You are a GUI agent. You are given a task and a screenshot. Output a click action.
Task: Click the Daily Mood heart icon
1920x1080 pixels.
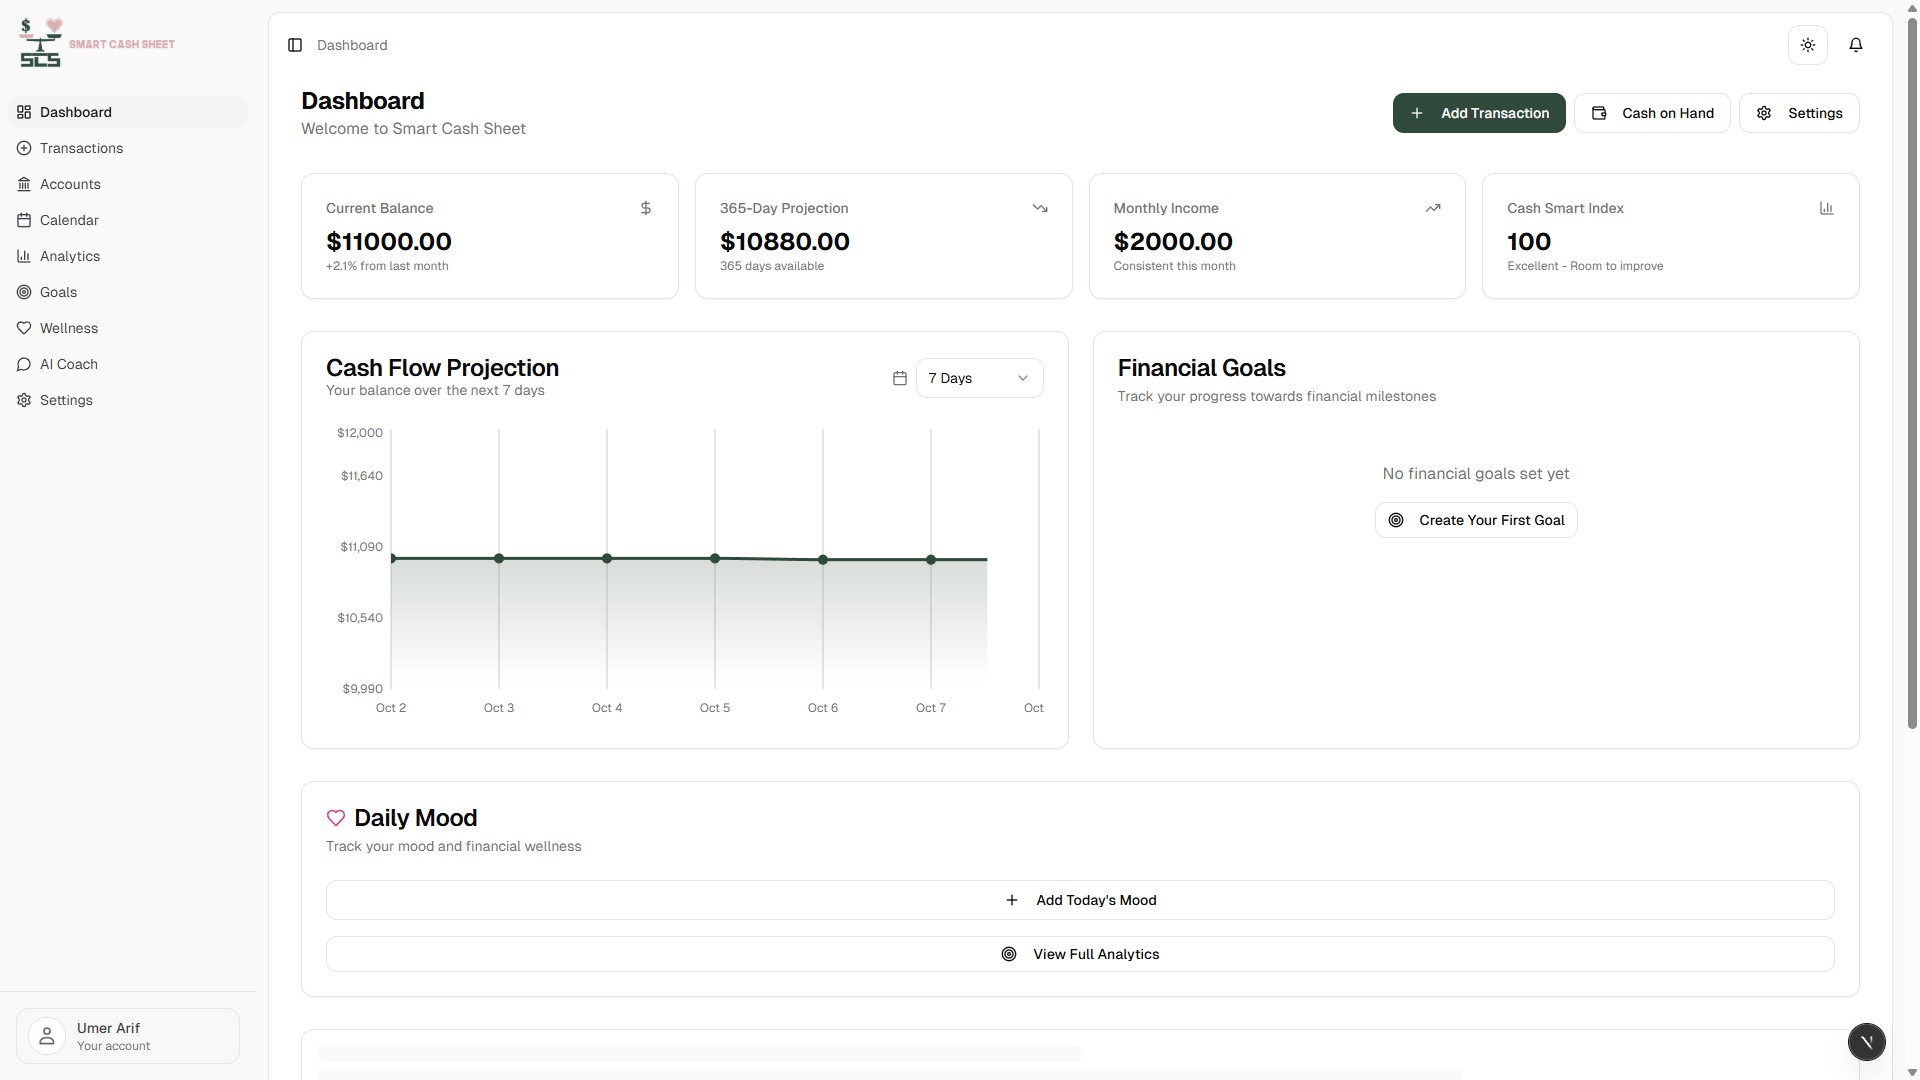pos(336,818)
